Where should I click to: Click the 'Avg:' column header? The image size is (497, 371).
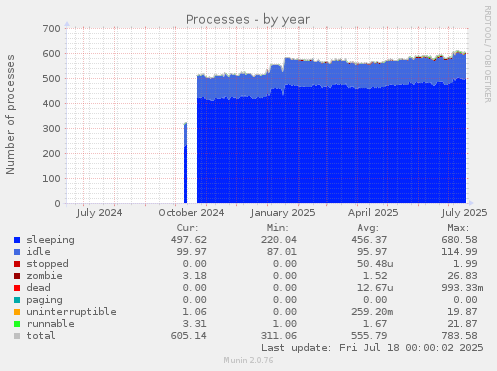(368, 228)
